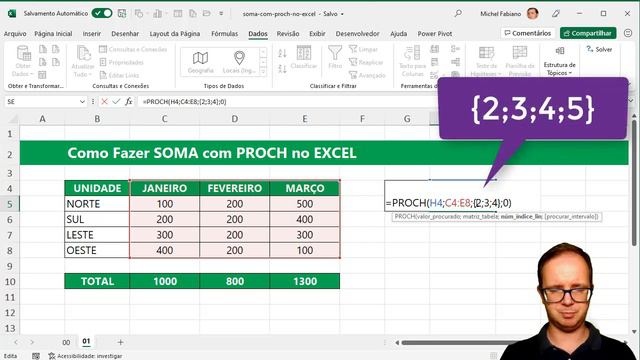Click the Planilha de Previsão icon

tap(520, 53)
